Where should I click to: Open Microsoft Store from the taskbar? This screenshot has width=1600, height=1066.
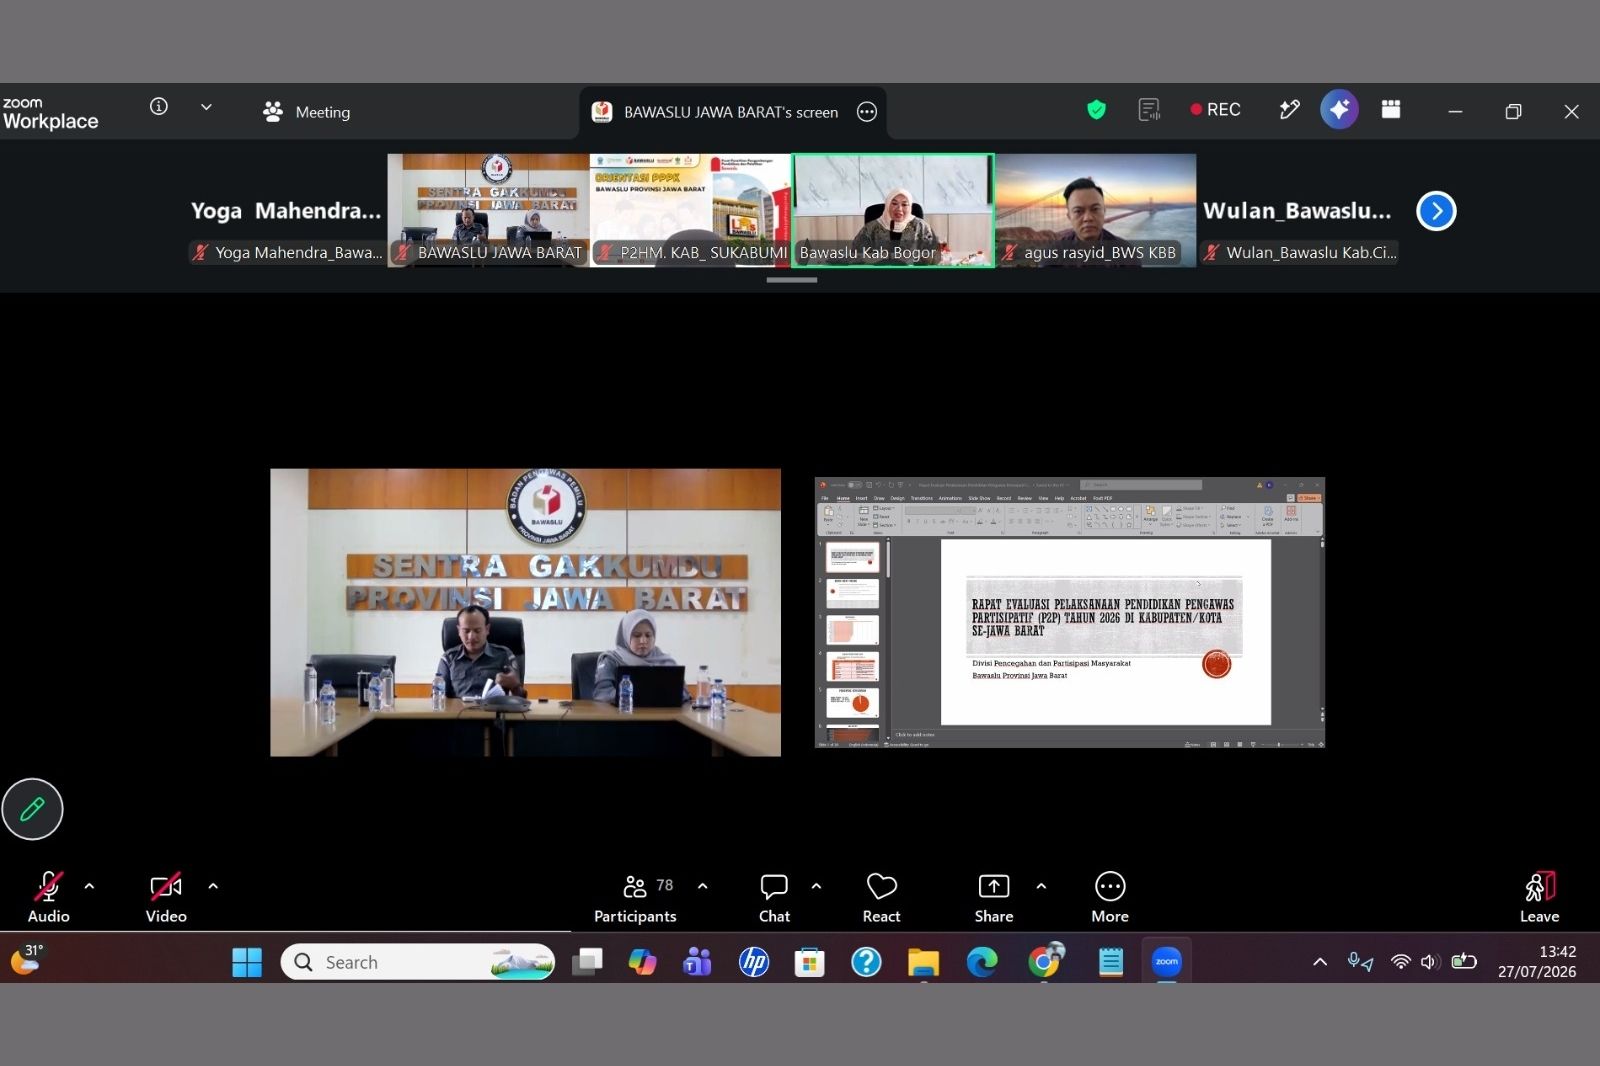(809, 962)
